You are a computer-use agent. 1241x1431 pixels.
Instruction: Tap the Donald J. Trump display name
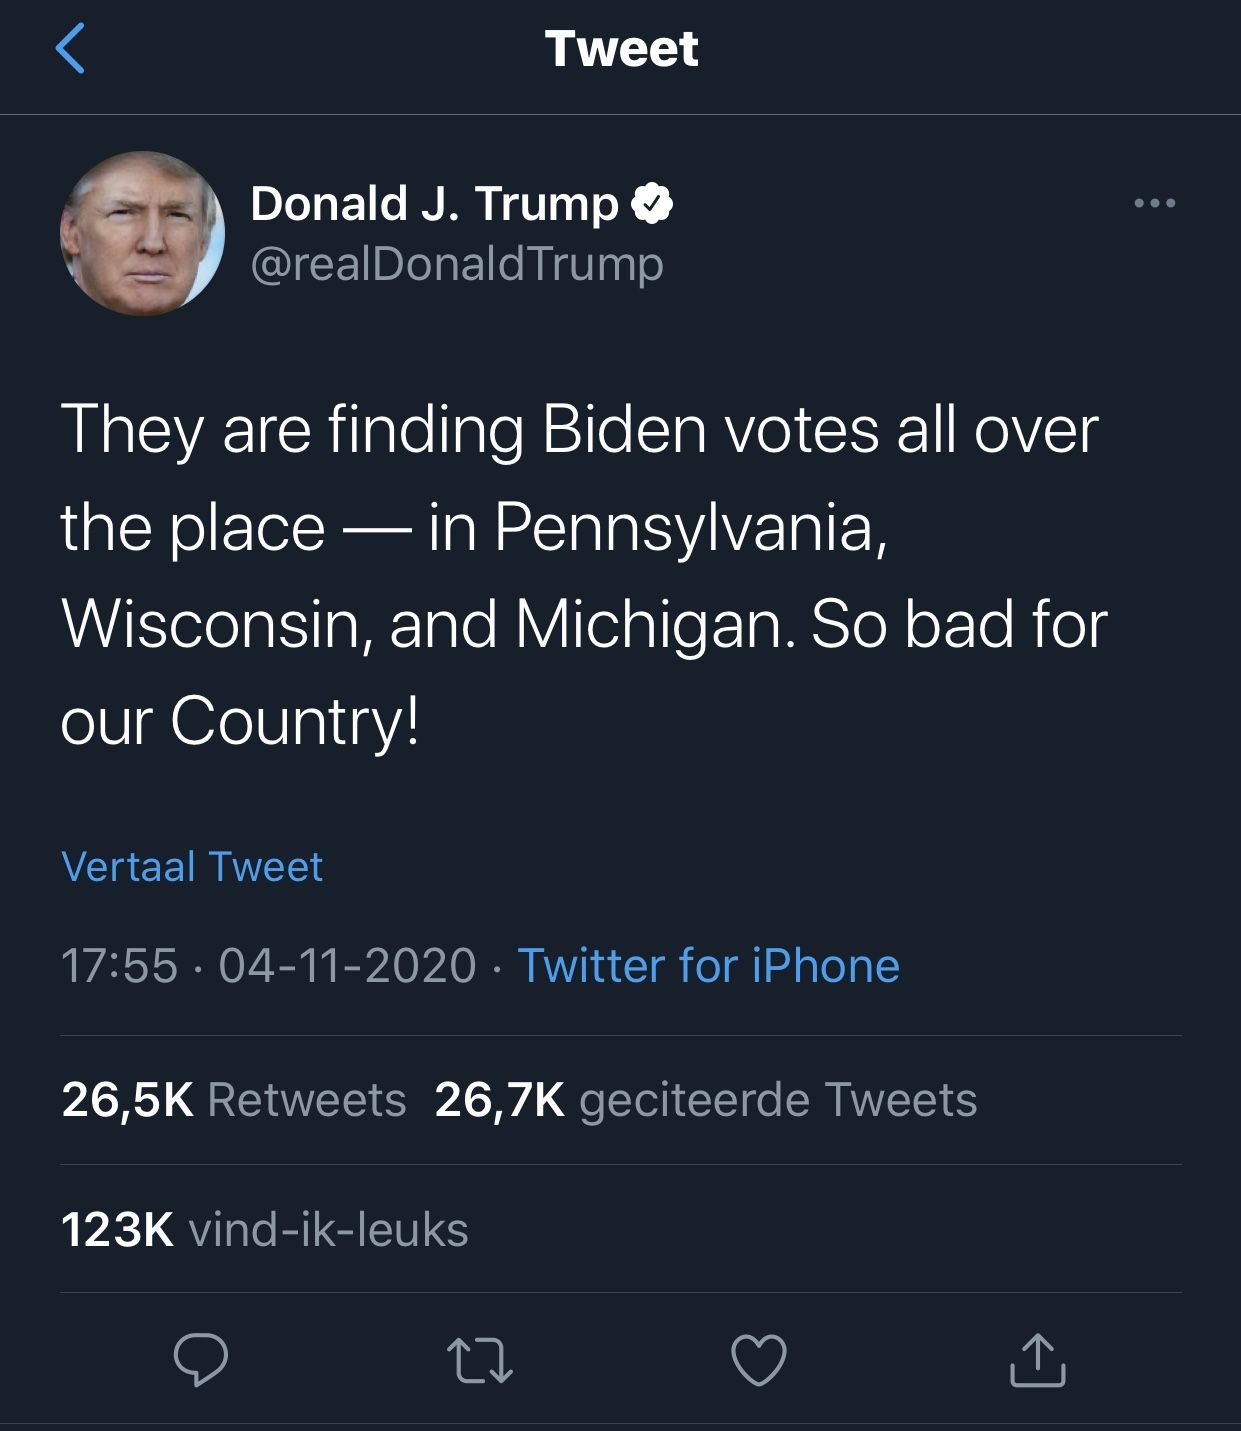[435, 204]
